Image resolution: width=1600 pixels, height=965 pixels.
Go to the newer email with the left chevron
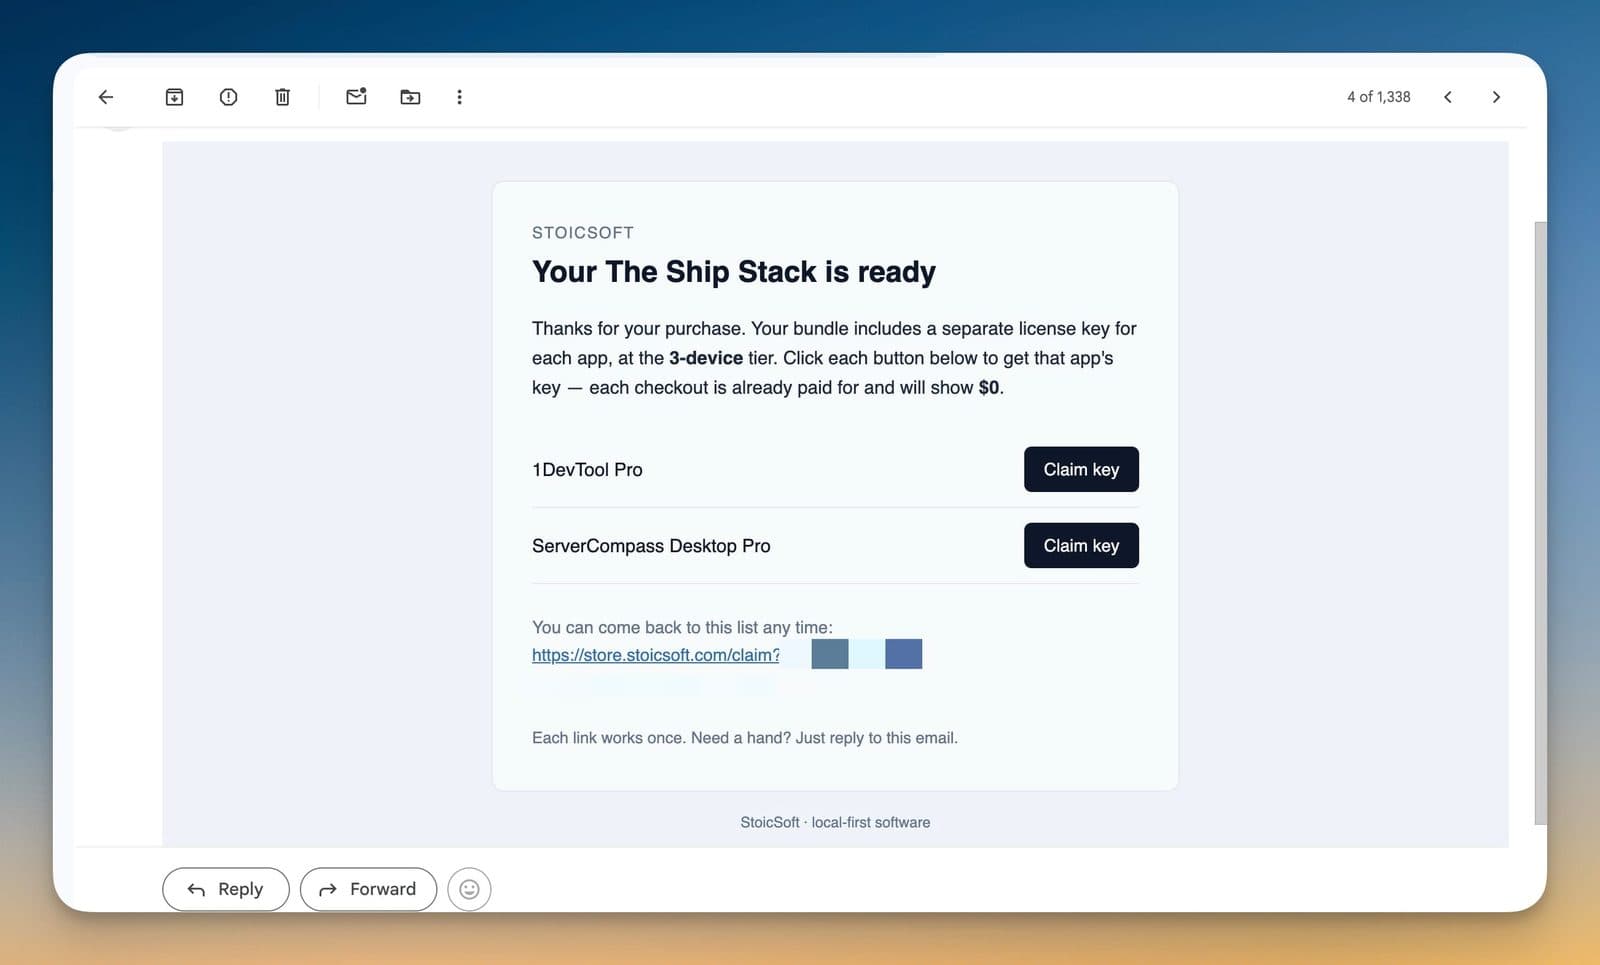[x=1447, y=97]
